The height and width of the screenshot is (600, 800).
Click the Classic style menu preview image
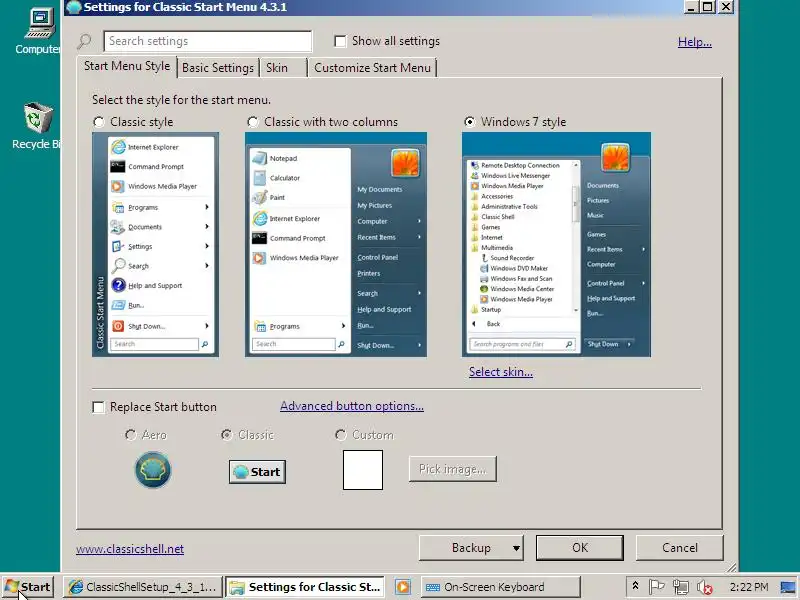[x=156, y=244]
